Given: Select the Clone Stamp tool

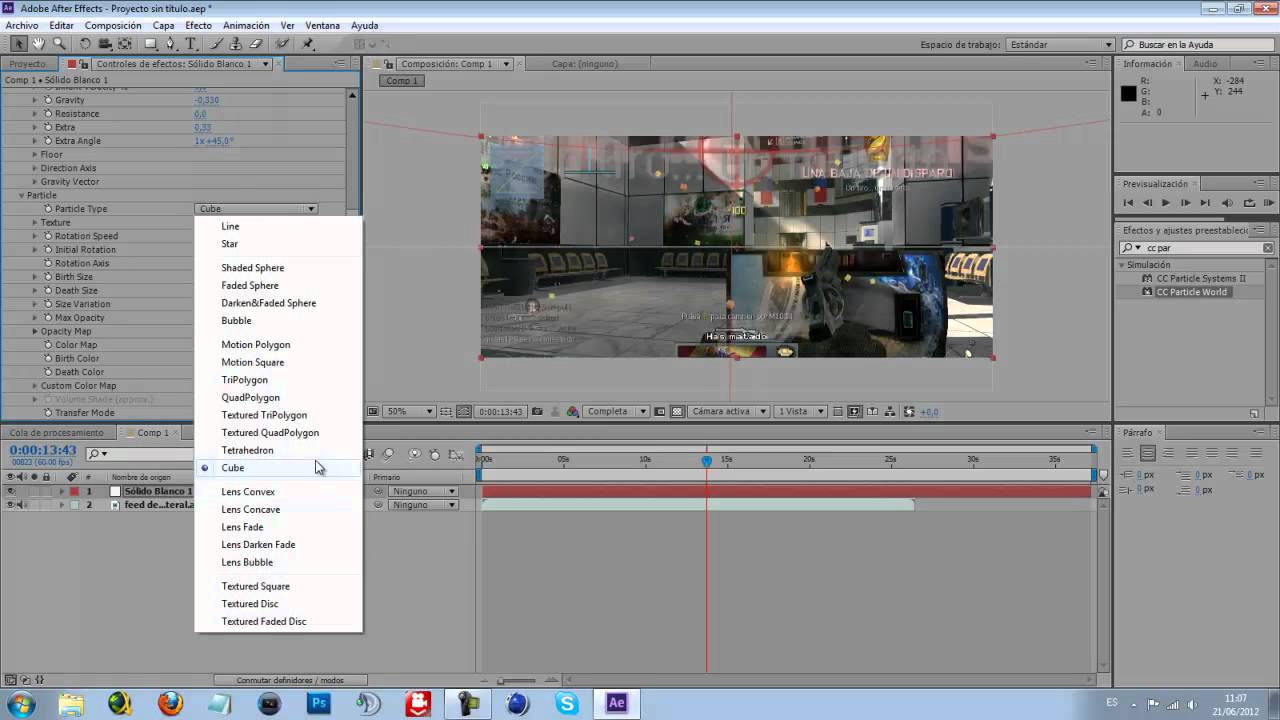Looking at the screenshot, I should pyautogui.click(x=236, y=44).
